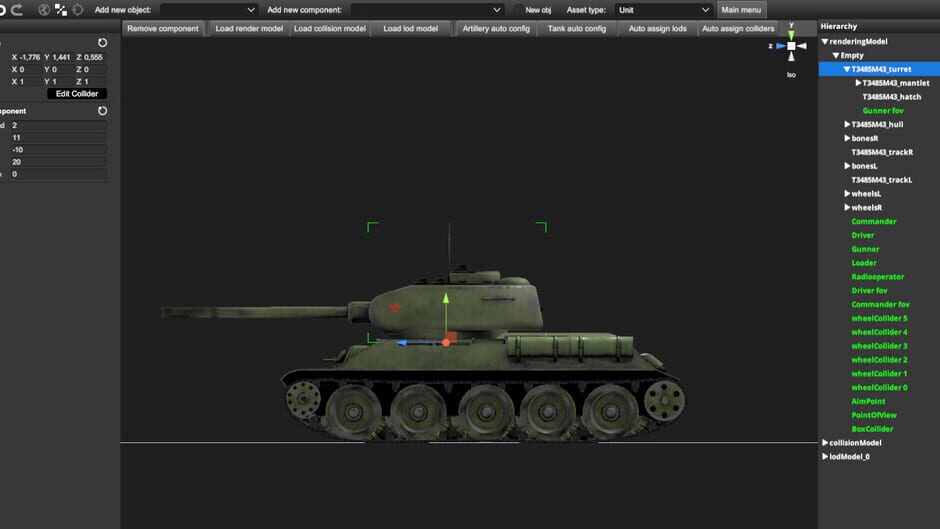
Task: Reset transform with circular arrow icon
Action: pos(102,43)
